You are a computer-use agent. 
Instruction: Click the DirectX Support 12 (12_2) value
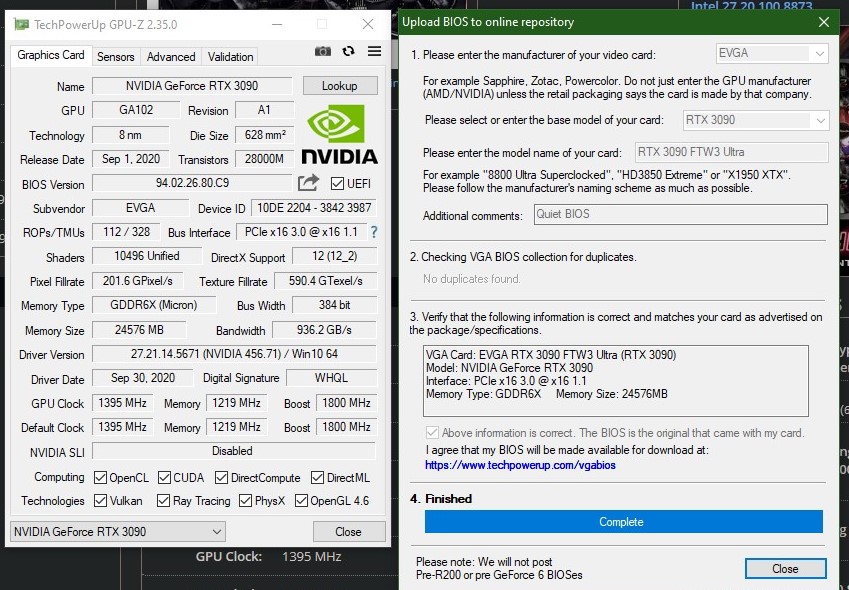point(334,256)
